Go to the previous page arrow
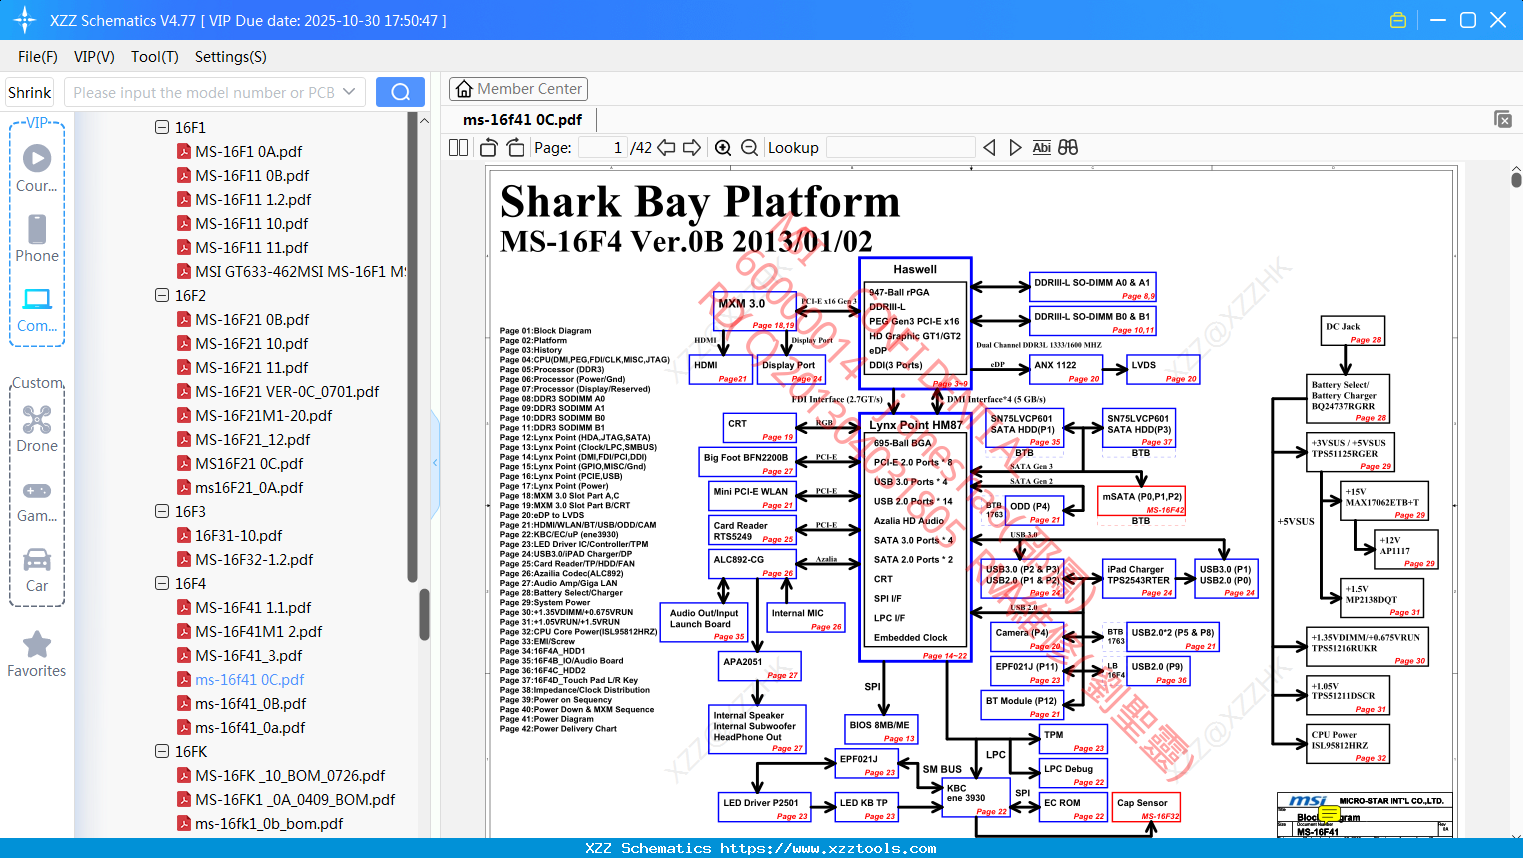1523x858 pixels. click(x=666, y=148)
